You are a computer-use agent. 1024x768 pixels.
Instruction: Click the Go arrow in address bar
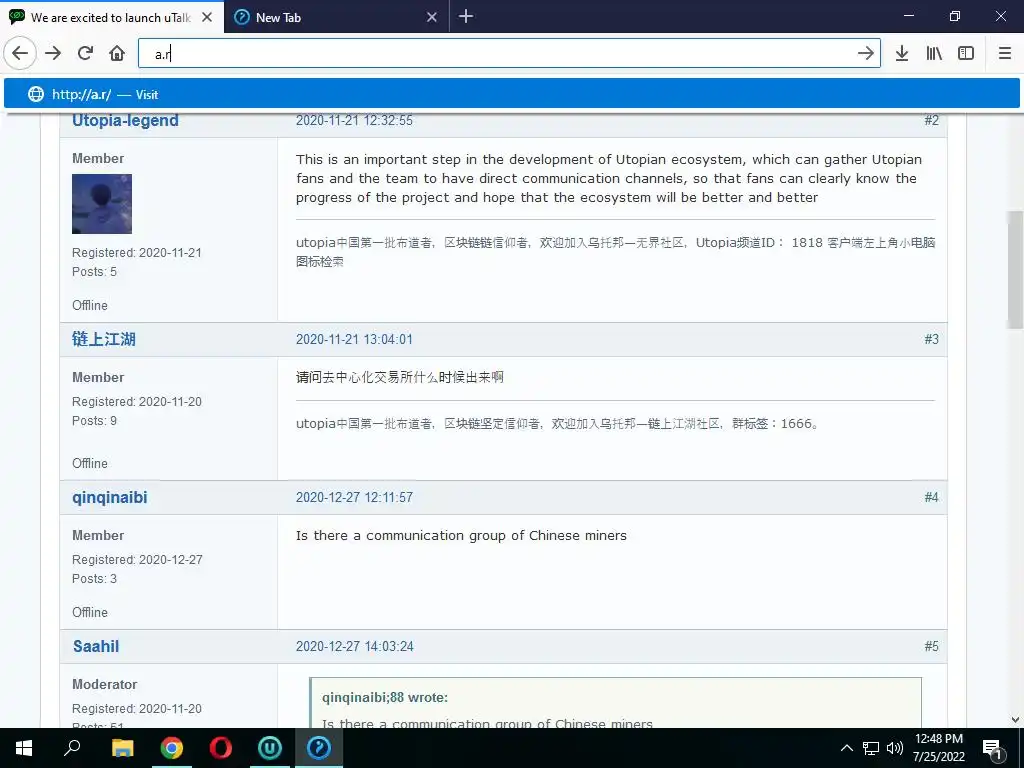tap(865, 53)
